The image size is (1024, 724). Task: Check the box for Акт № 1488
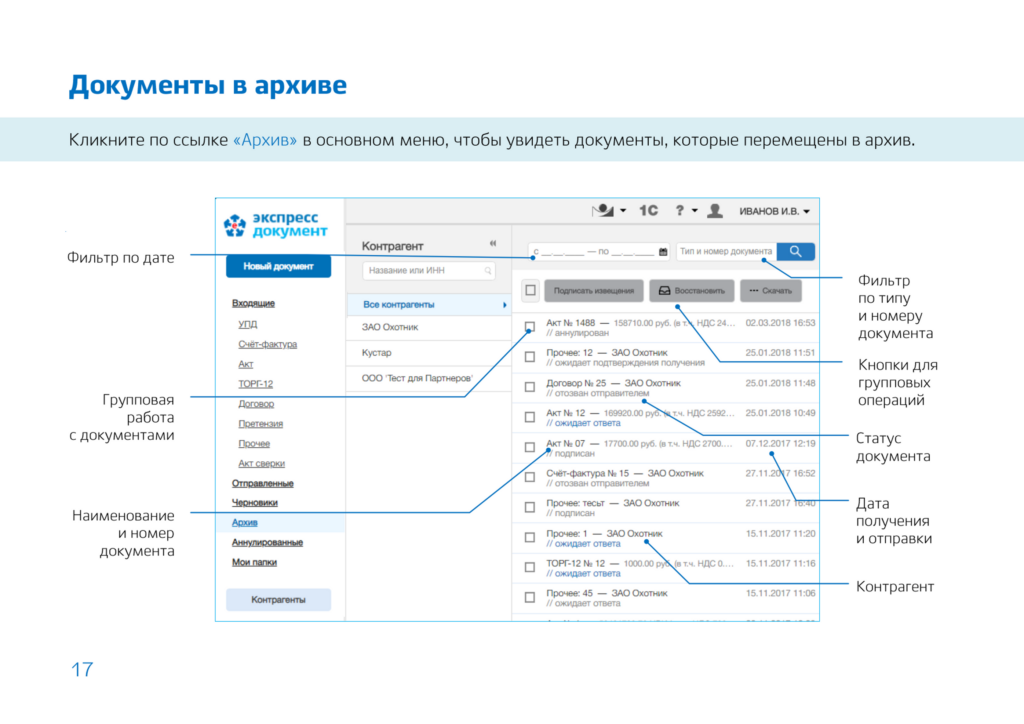click(530, 326)
